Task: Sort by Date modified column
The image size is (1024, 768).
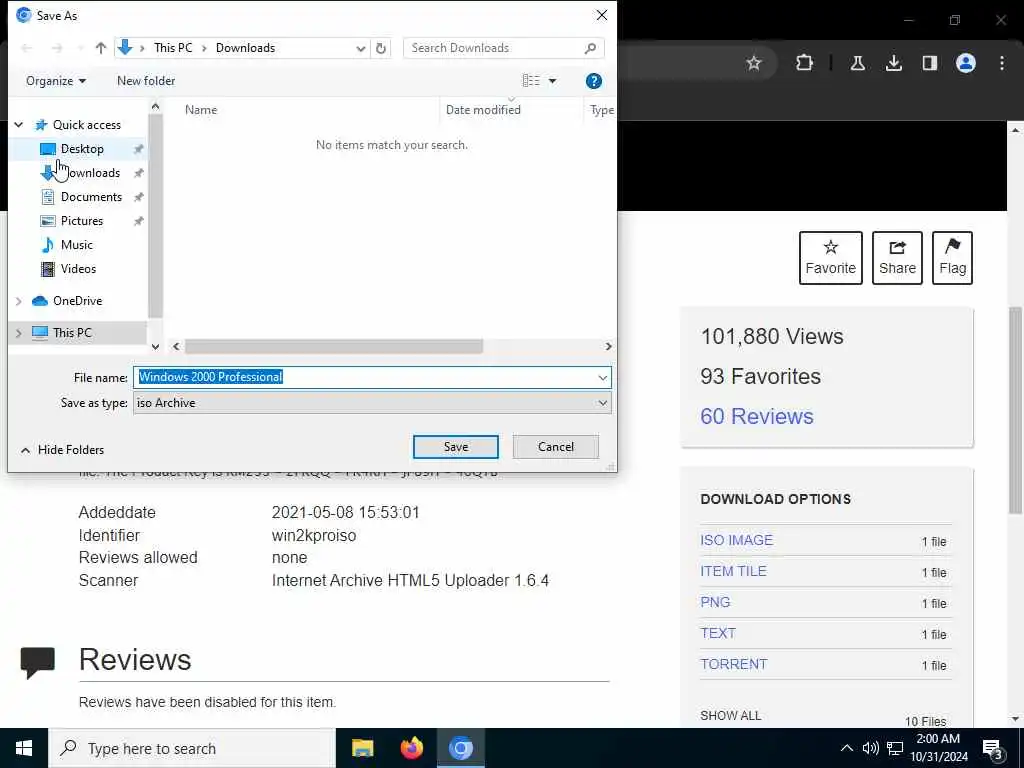Action: (x=483, y=110)
